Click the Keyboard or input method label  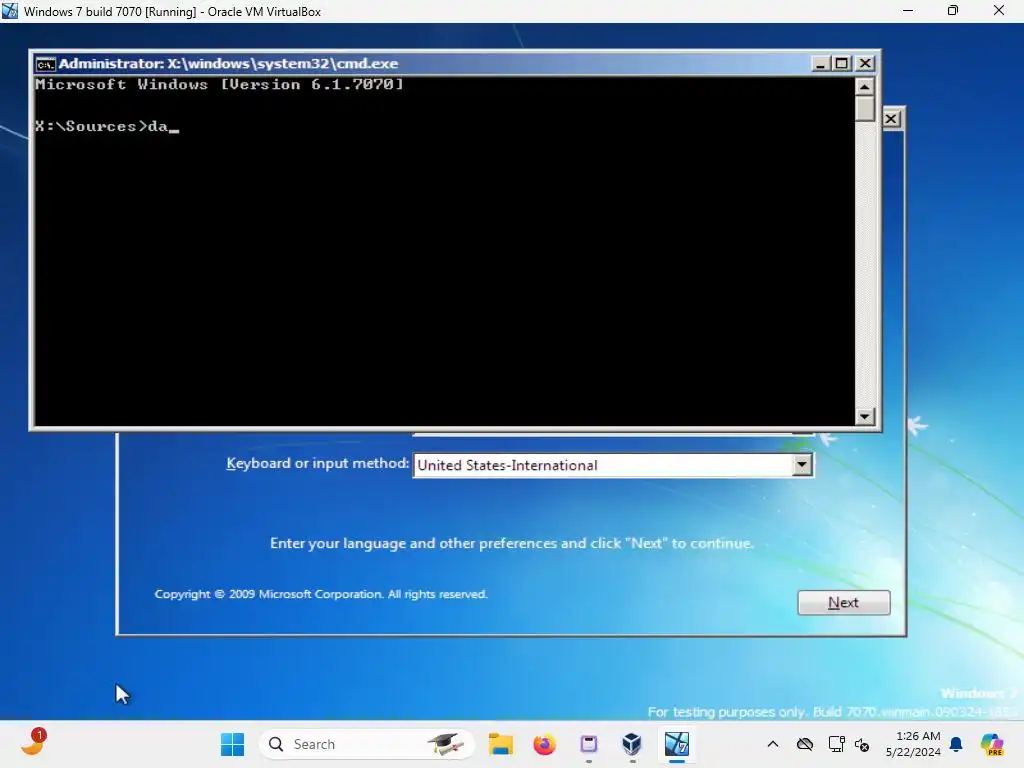pyautogui.click(x=317, y=464)
